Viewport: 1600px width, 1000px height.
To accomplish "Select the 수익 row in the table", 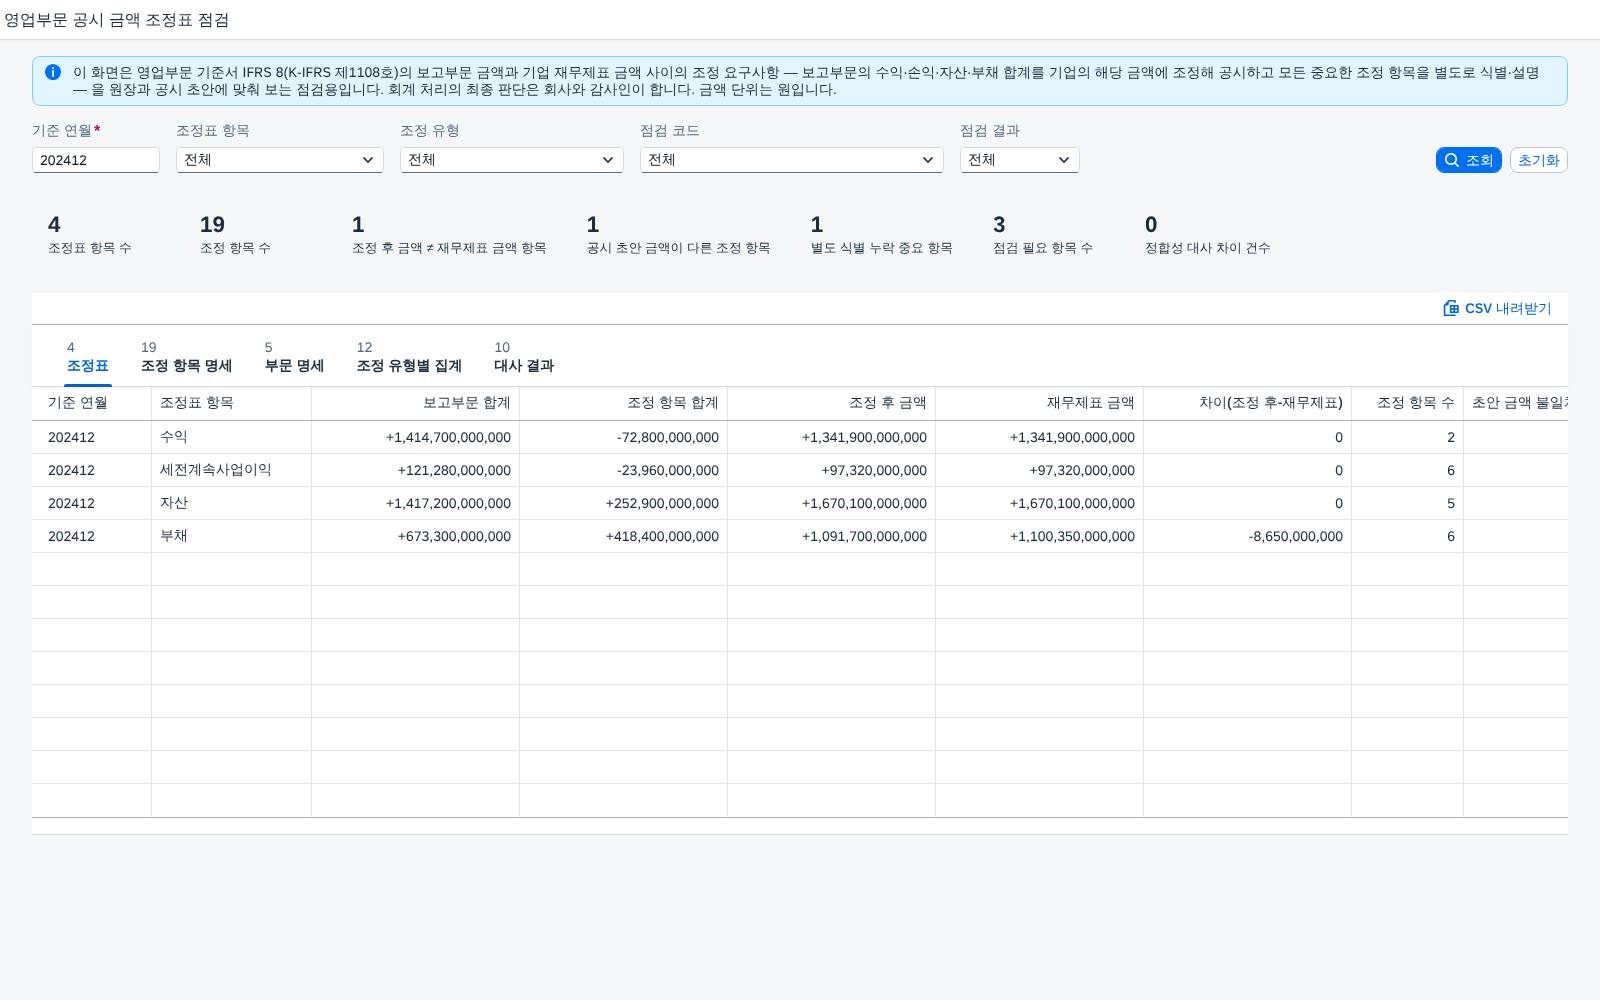I will tap(800, 437).
